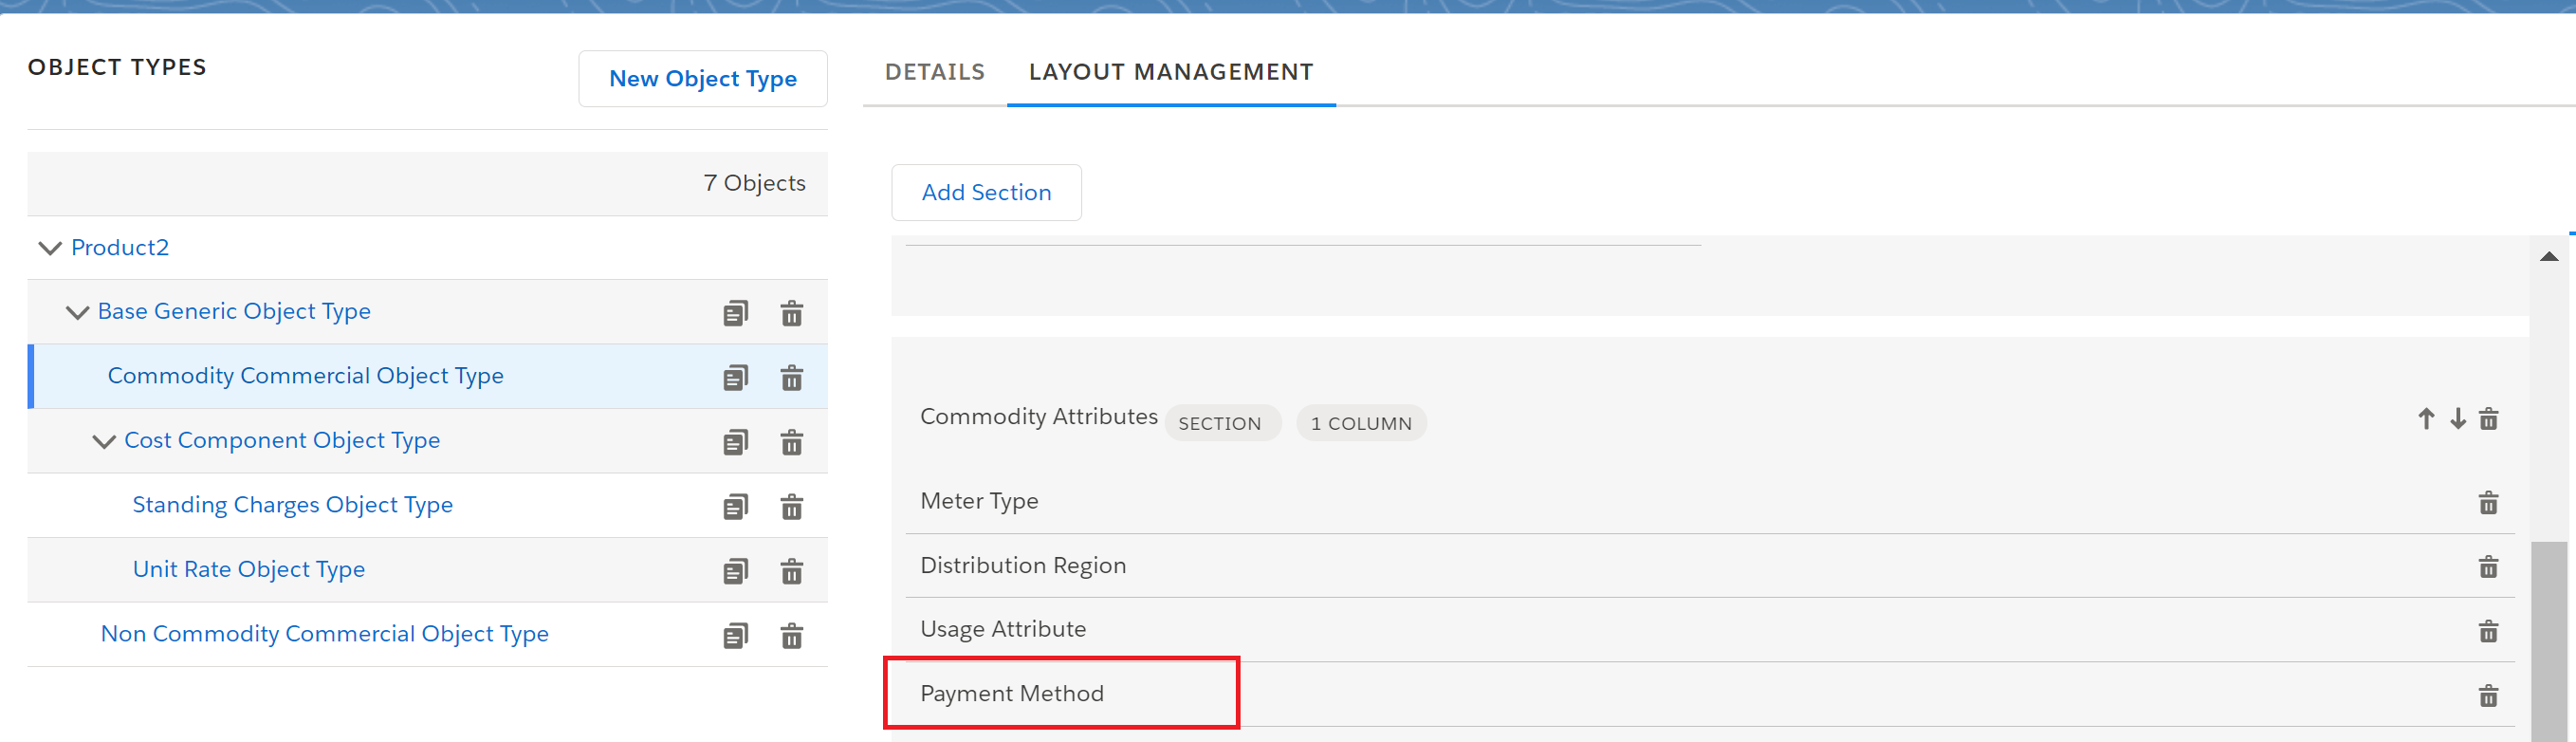Clone Non Commodity Commercial Object Type
This screenshot has width=2576, height=742.
(x=735, y=636)
